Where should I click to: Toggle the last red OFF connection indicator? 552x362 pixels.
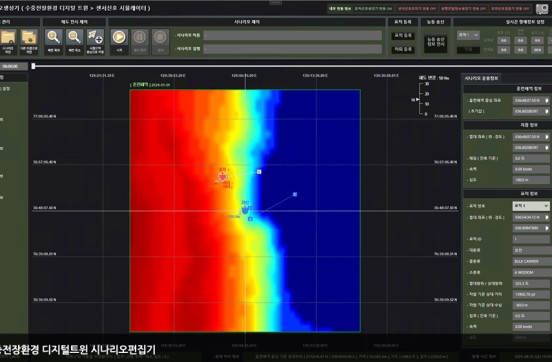tap(510, 8)
